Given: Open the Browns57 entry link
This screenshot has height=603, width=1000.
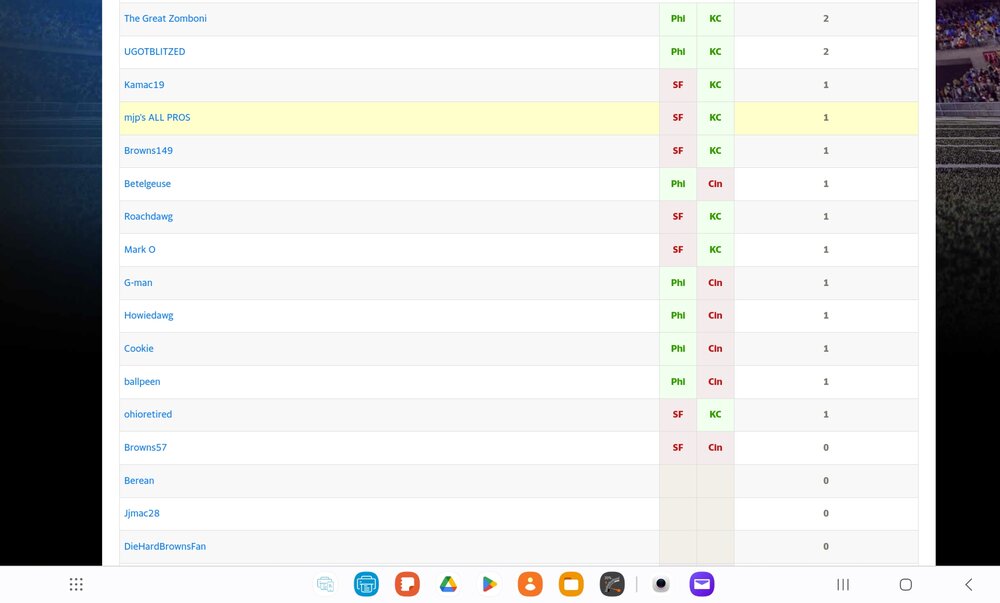Looking at the screenshot, I should [x=145, y=447].
